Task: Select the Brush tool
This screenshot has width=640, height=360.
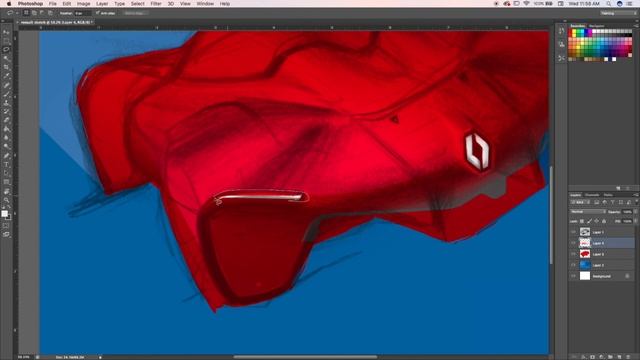Action: coord(6,94)
